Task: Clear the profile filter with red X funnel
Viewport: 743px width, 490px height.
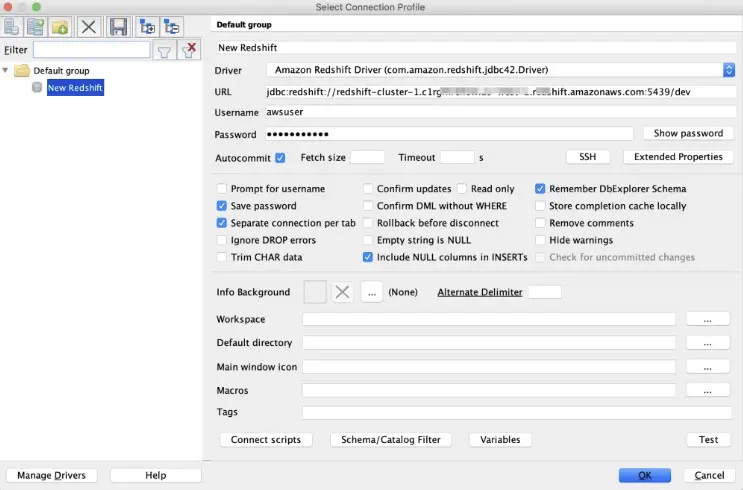Action: coord(189,50)
